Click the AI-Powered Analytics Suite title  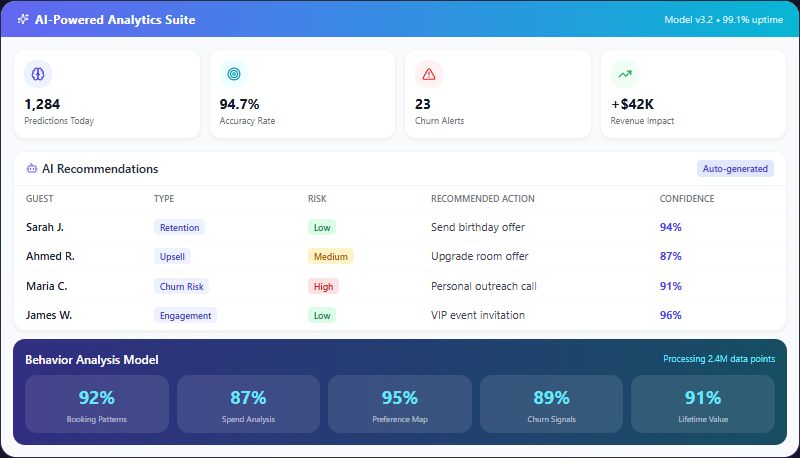115,20
